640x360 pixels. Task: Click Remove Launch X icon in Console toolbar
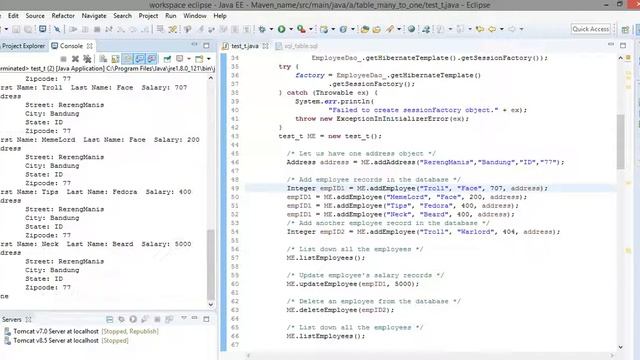coord(75,59)
